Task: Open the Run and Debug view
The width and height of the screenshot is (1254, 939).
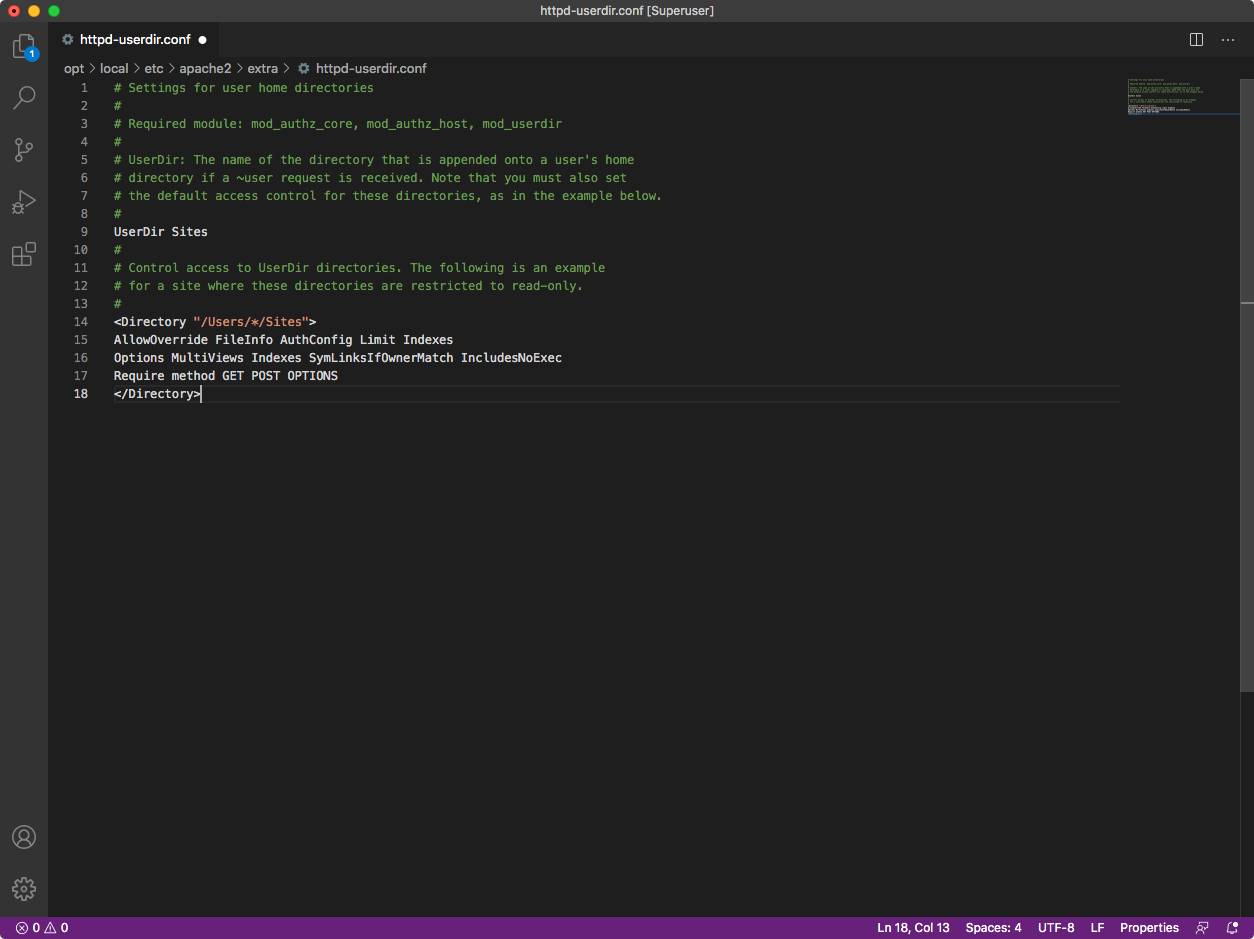Action: (x=23, y=203)
